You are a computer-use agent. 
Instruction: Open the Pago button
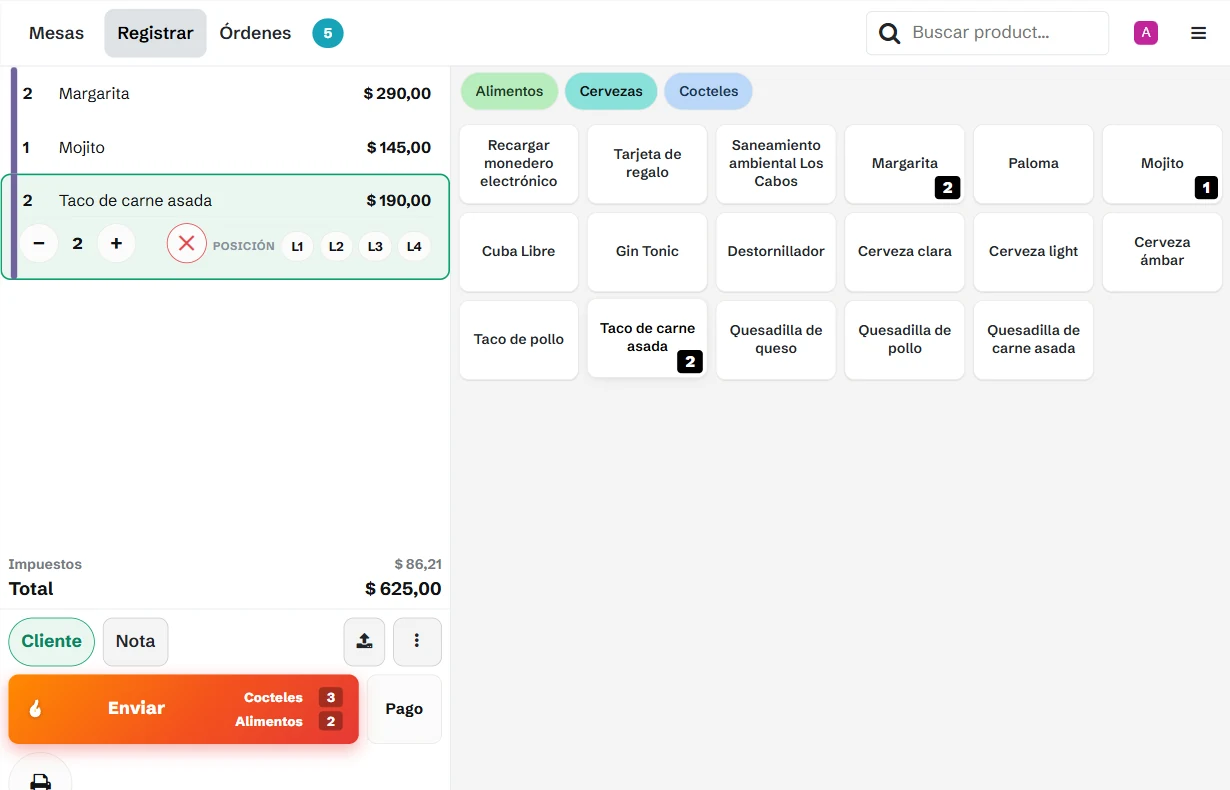pyautogui.click(x=404, y=708)
